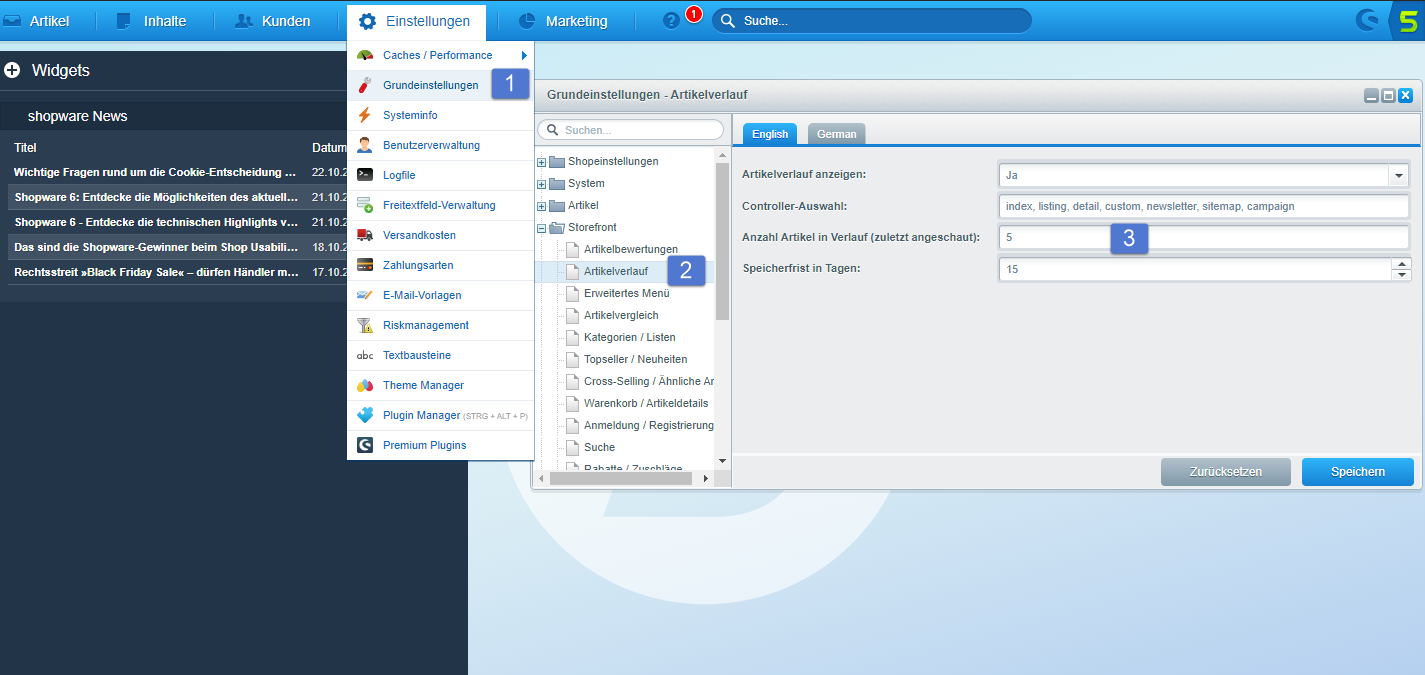This screenshot has width=1425, height=675.
Task: Open the Artikelverlauf anzeigen dropdown
Action: [x=1397, y=175]
